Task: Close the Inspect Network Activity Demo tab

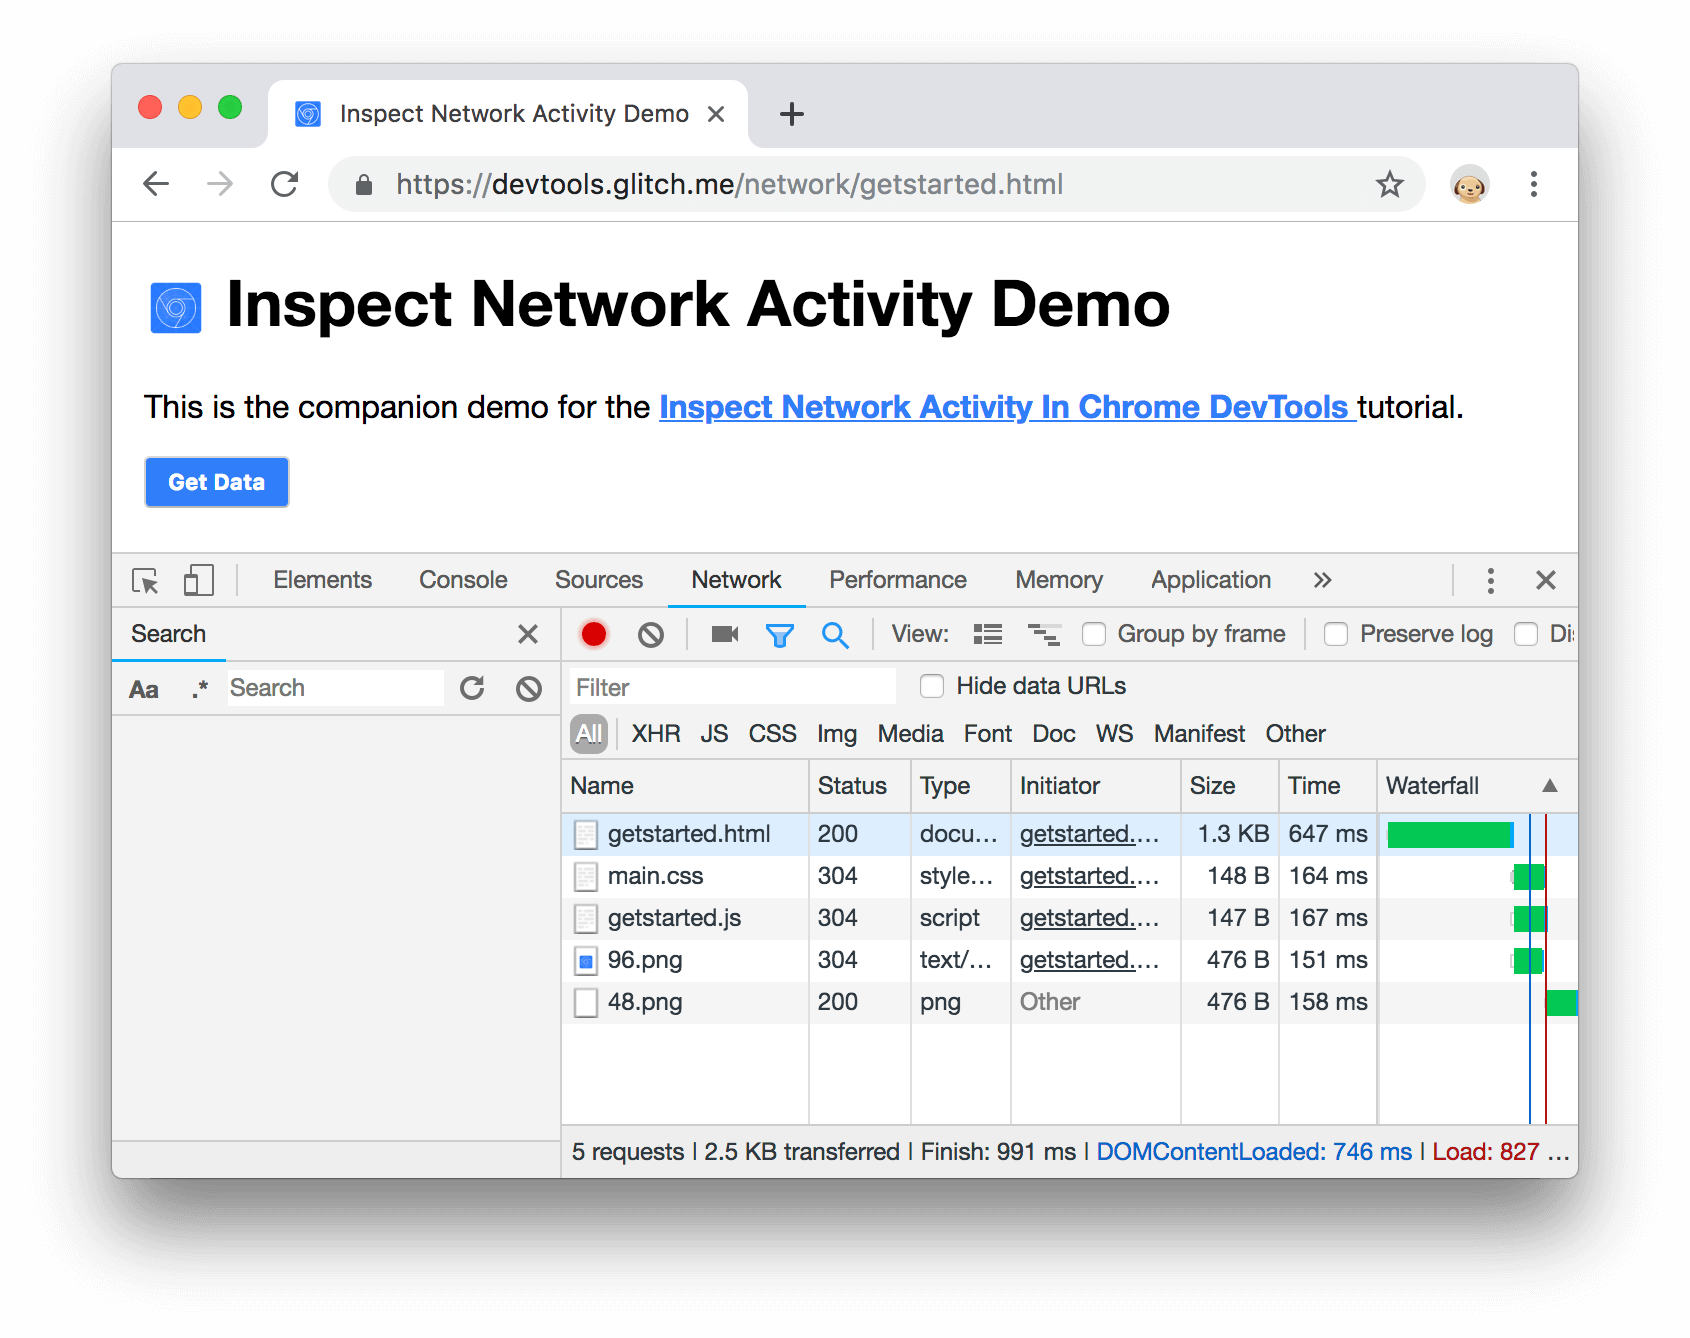Action: 716,114
